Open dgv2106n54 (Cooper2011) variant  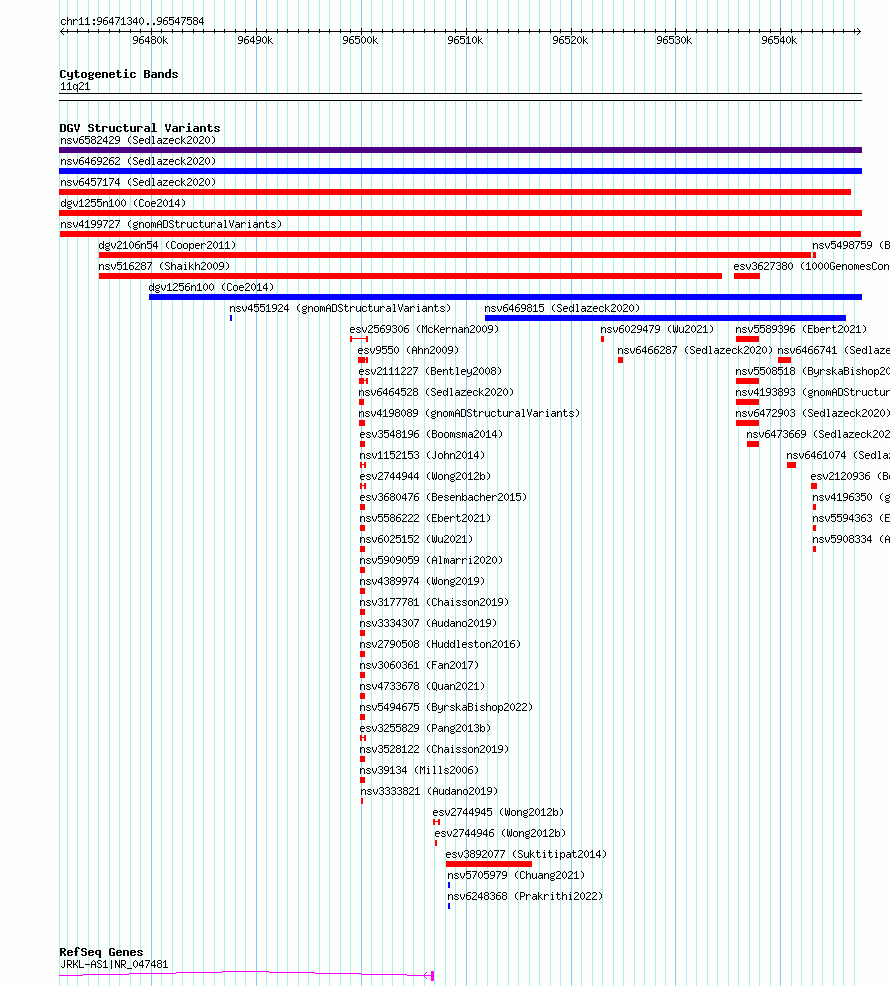167,245
